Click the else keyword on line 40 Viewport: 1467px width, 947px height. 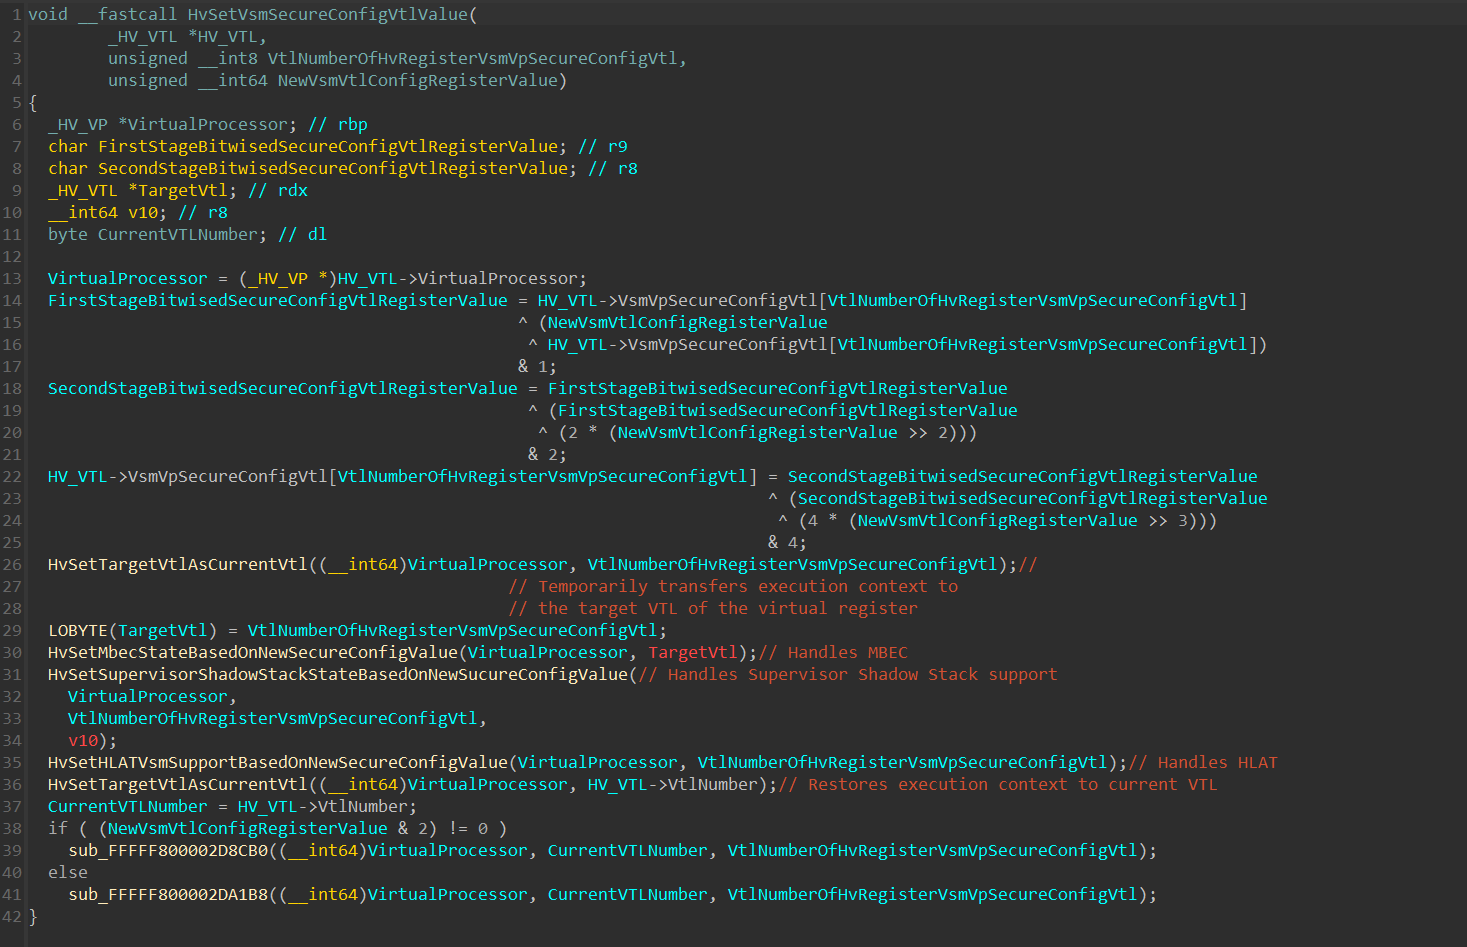[67, 872]
